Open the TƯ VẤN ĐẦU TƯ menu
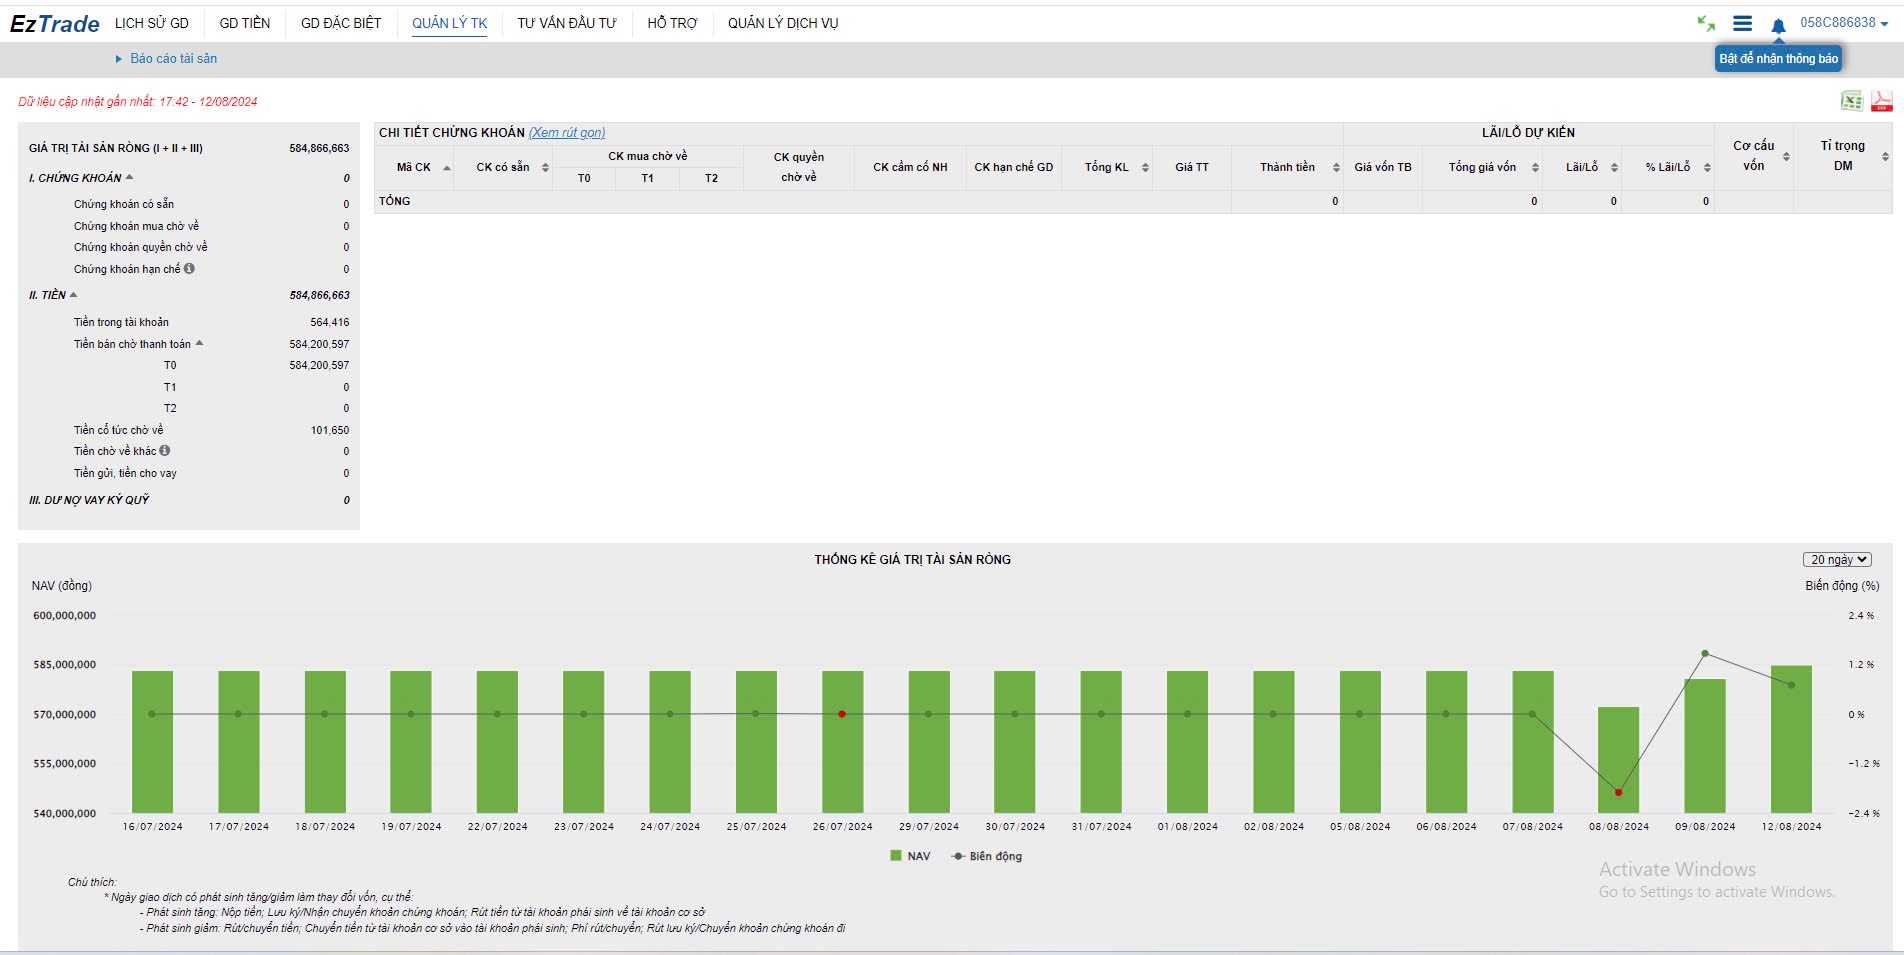Image resolution: width=1904 pixels, height=955 pixels. [567, 23]
